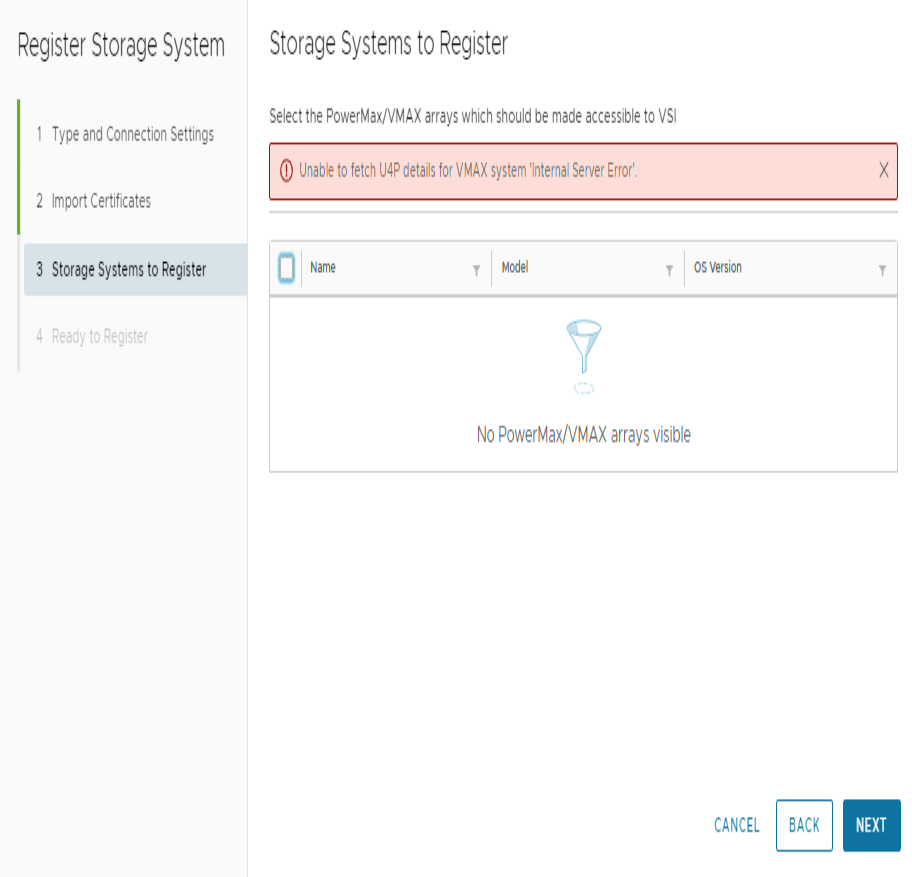Click the NEXT button
The image size is (912, 877).
(871, 825)
